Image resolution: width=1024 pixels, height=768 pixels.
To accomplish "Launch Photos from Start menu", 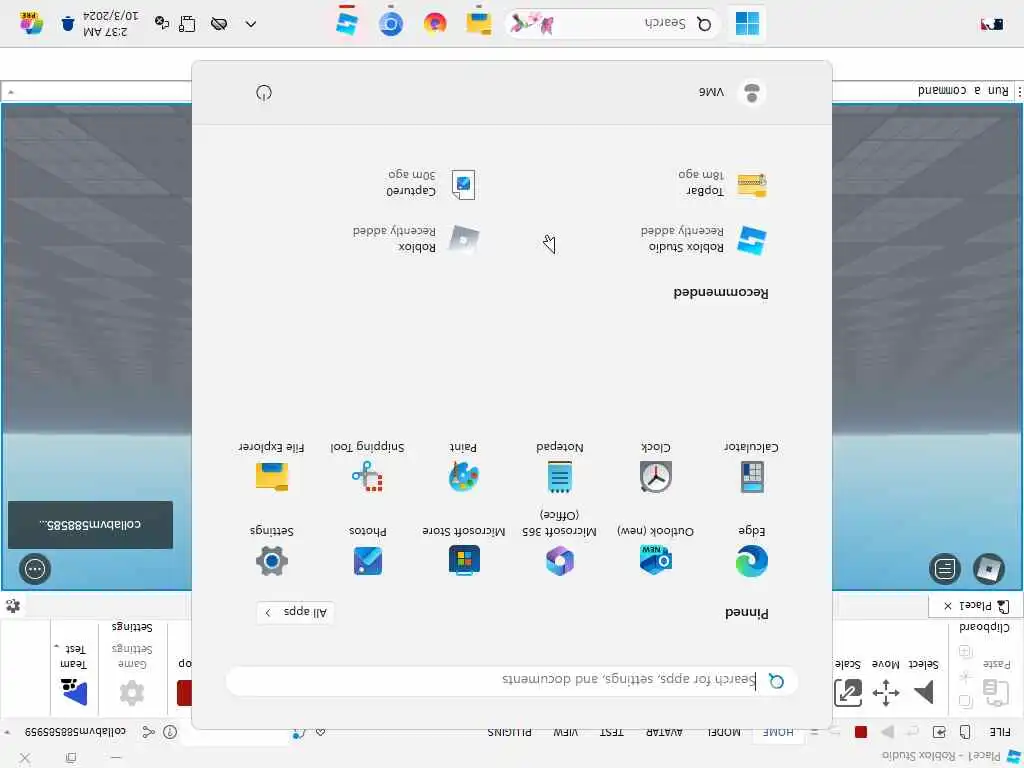I will point(368,552).
